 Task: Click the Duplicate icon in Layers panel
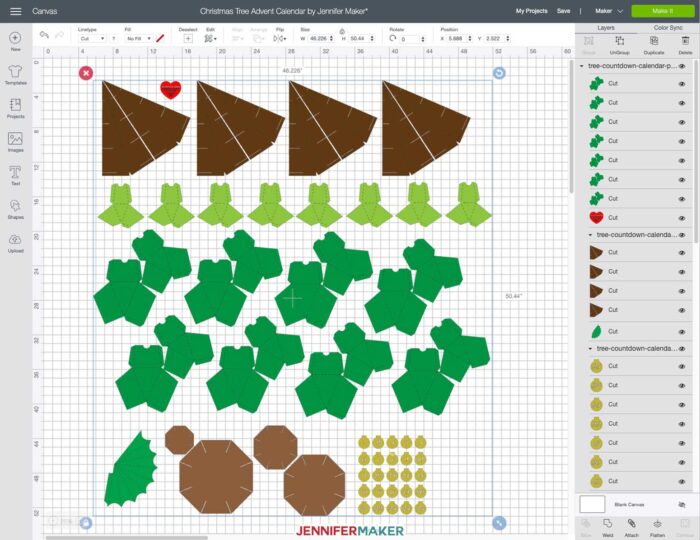[654, 41]
